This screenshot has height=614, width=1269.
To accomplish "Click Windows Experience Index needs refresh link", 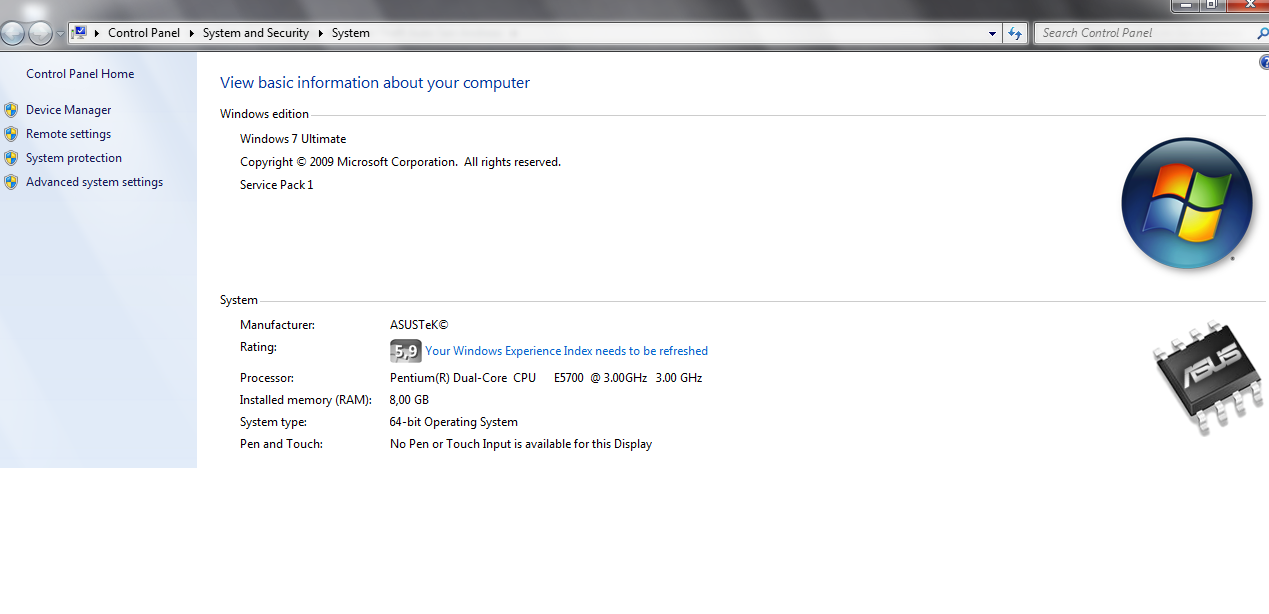I will [567, 351].
